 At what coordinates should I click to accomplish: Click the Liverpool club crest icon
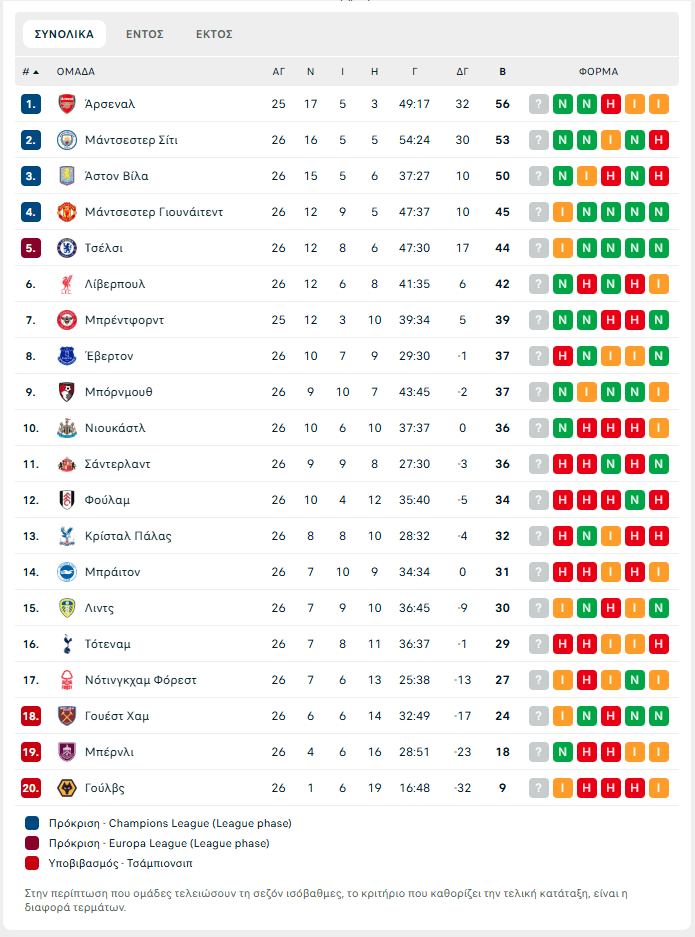tap(67, 284)
